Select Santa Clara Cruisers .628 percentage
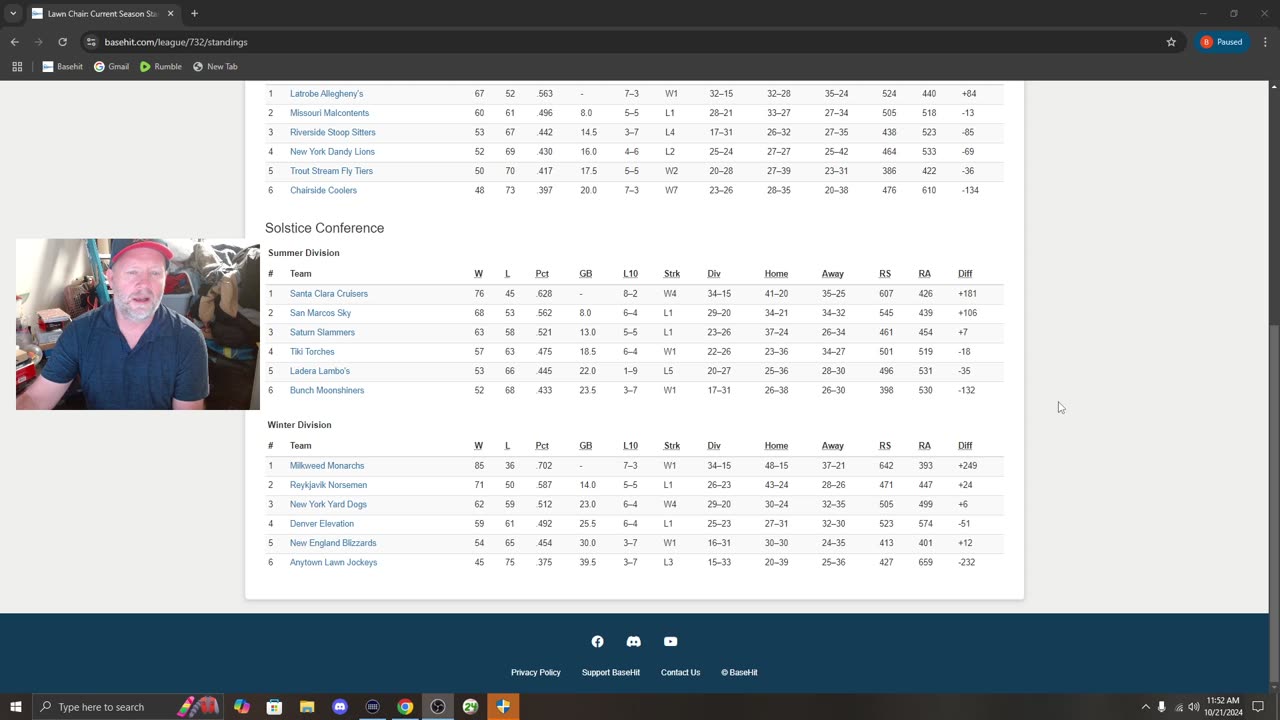The height and width of the screenshot is (720, 1280). [544, 294]
